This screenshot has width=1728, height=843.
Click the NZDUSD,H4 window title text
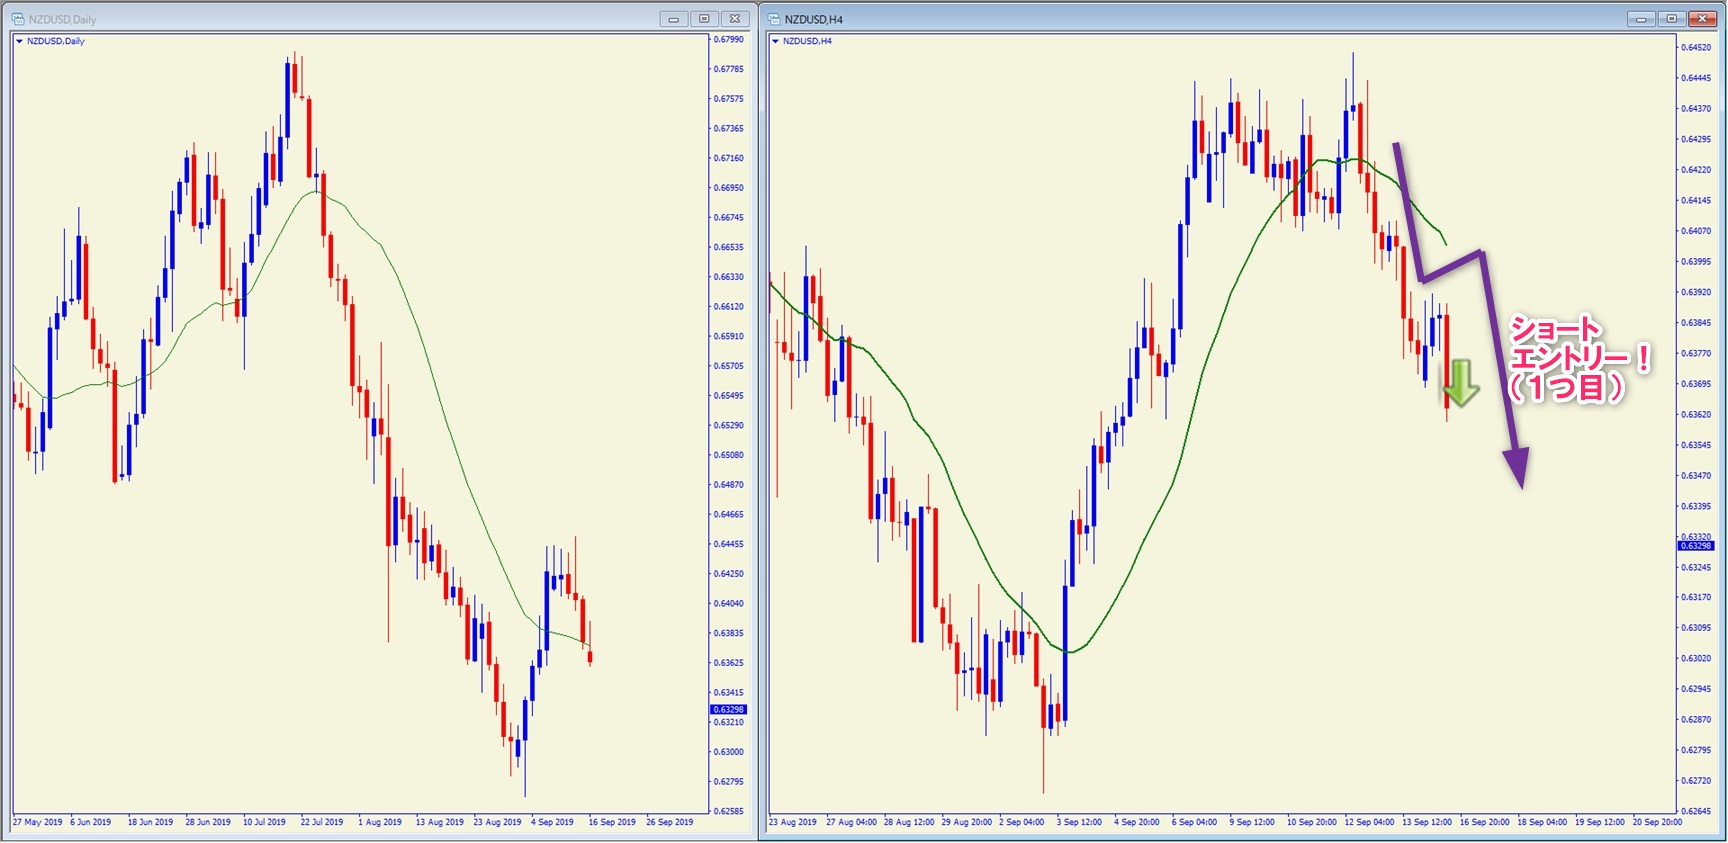click(814, 19)
